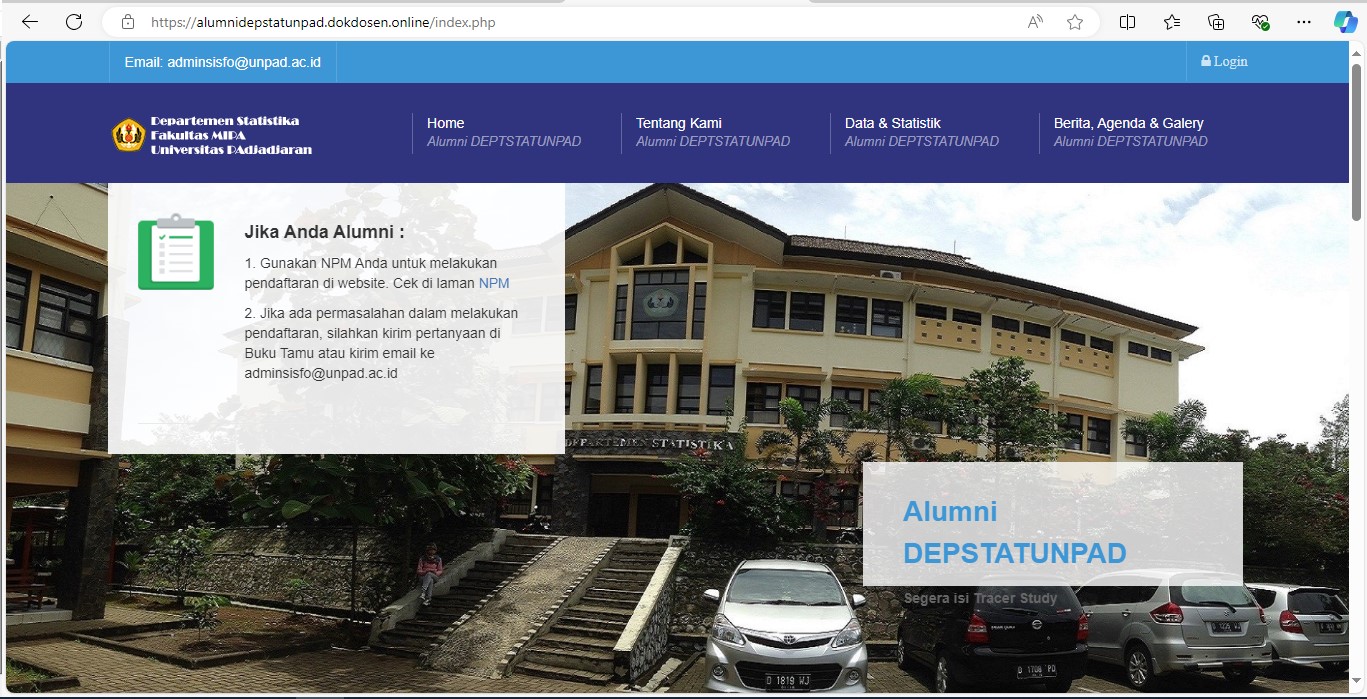
Task: Open the Tentang Kami menu
Action: tap(678, 123)
